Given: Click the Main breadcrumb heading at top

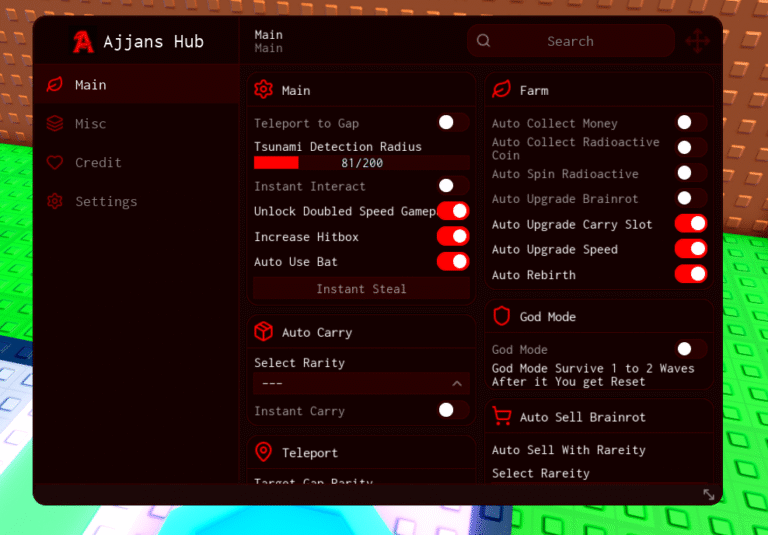Looking at the screenshot, I should tap(268, 35).
